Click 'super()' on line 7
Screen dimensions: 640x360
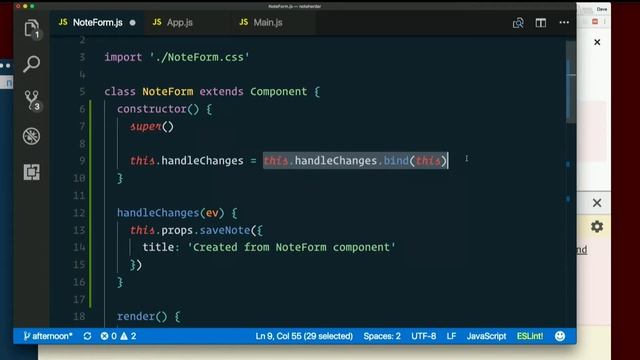pyautogui.click(x=152, y=127)
